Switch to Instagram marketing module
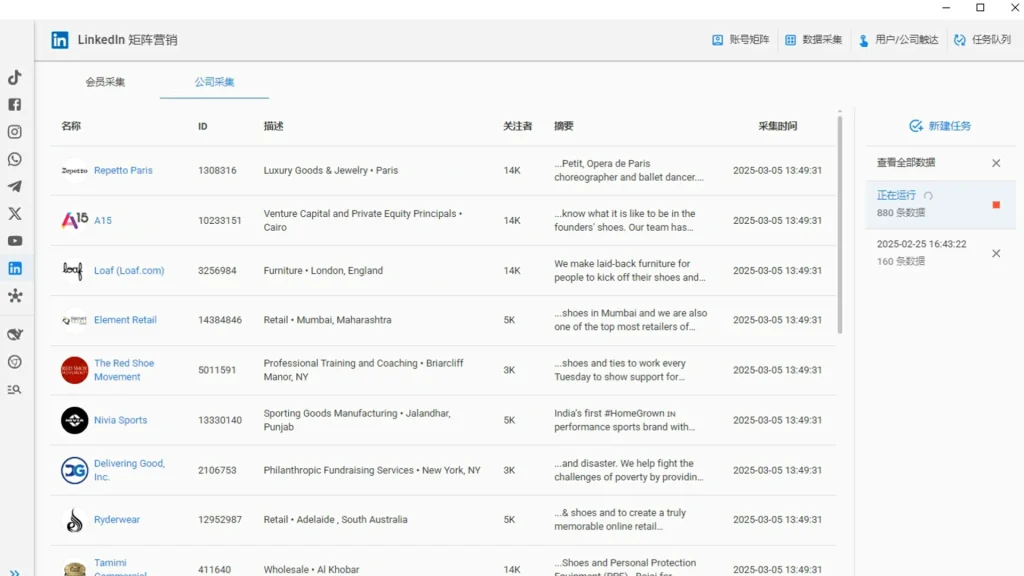This screenshot has width=1024, height=576. tap(14, 131)
